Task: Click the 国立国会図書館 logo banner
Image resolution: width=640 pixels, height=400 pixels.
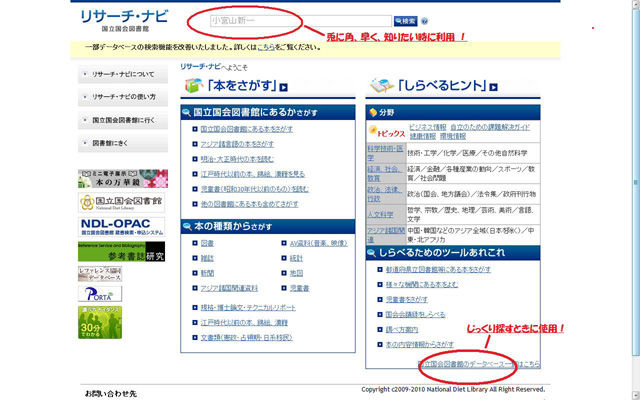Action: [122, 202]
